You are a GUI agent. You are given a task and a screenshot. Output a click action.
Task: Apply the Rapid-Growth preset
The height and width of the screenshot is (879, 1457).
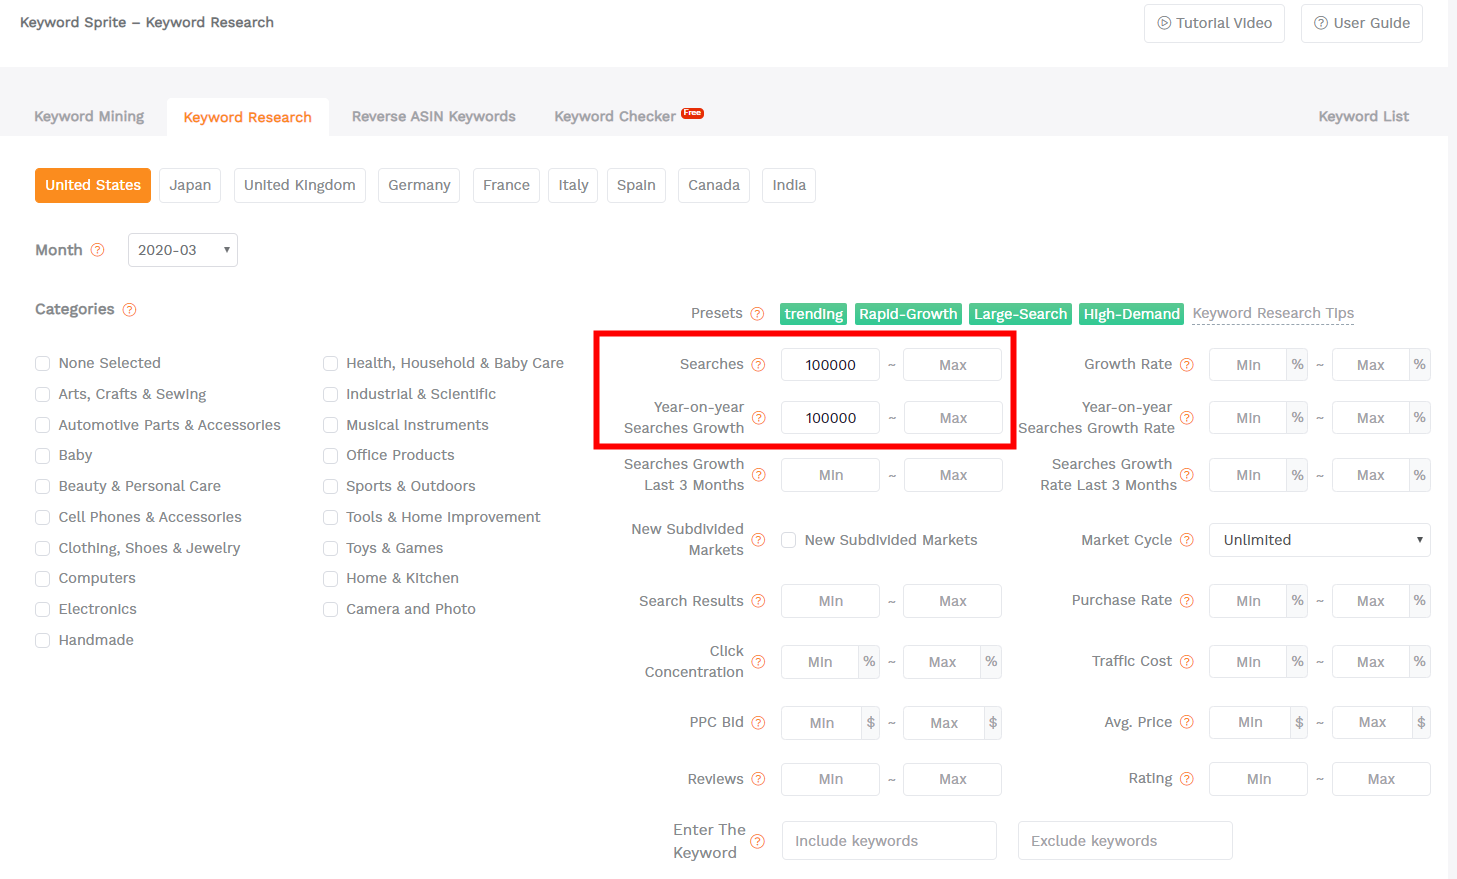coord(908,314)
